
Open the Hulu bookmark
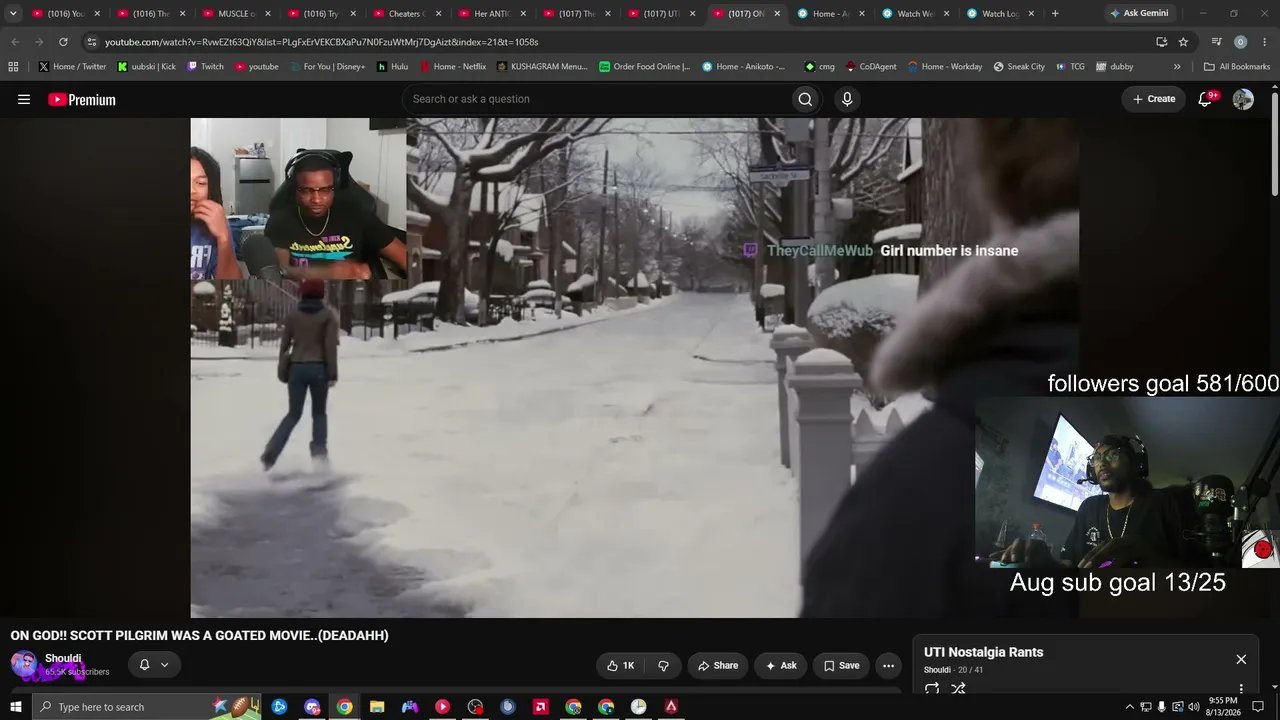[392, 67]
